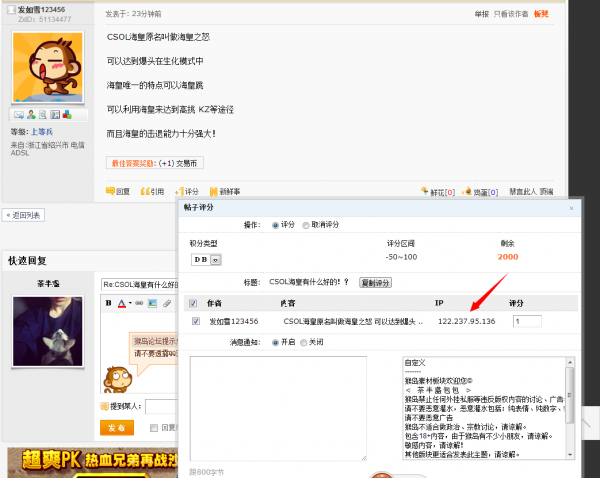The width and height of the screenshot is (600, 478).
Task: Click the 茶丰盛 user avatar photo
Action: click(48, 331)
